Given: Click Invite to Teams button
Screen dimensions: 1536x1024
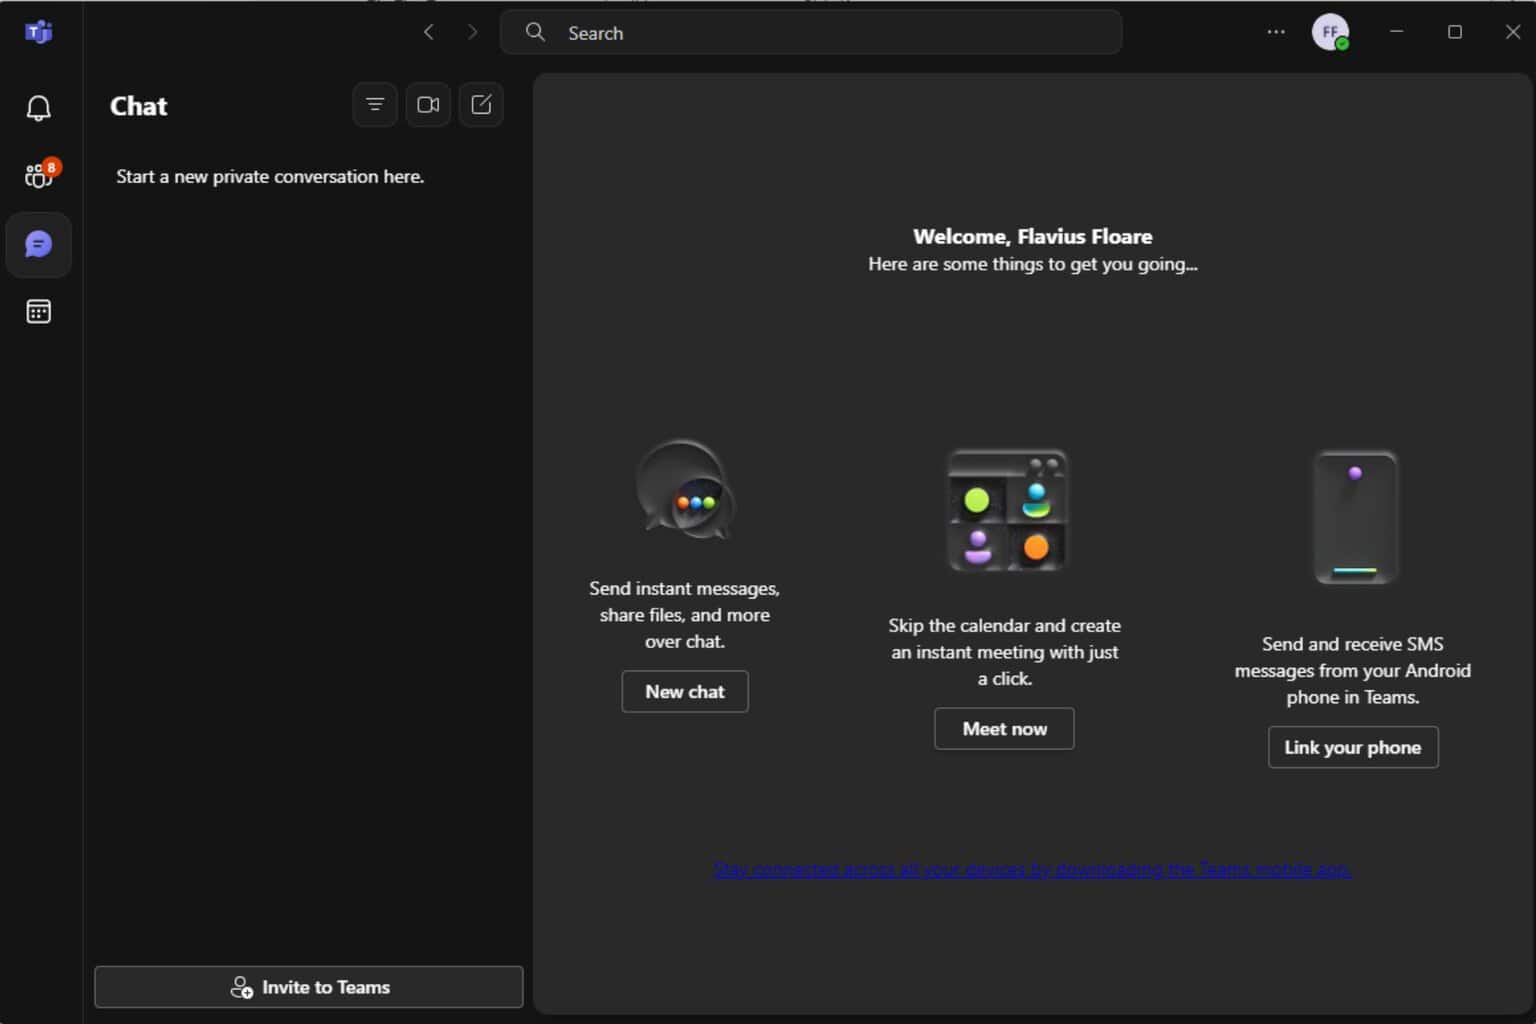Looking at the screenshot, I should 309,987.
